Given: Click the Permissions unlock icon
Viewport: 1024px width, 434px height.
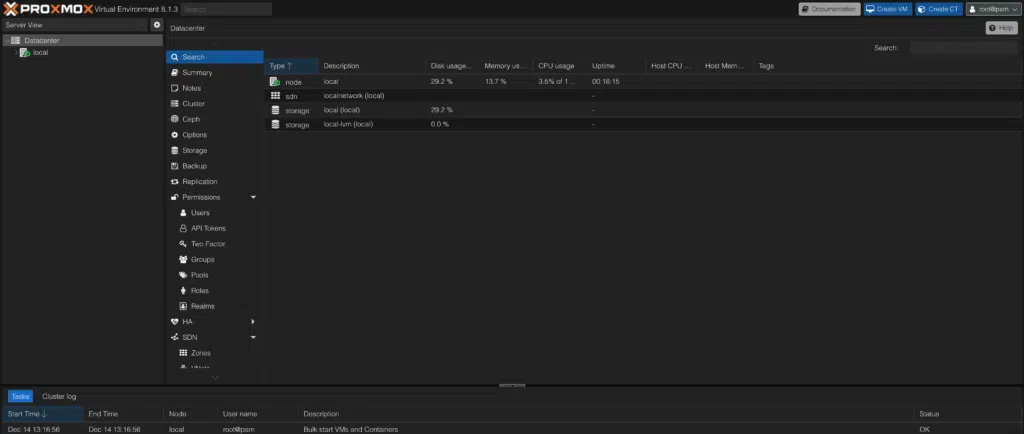Looking at the screenshot, I should (174, 197).
